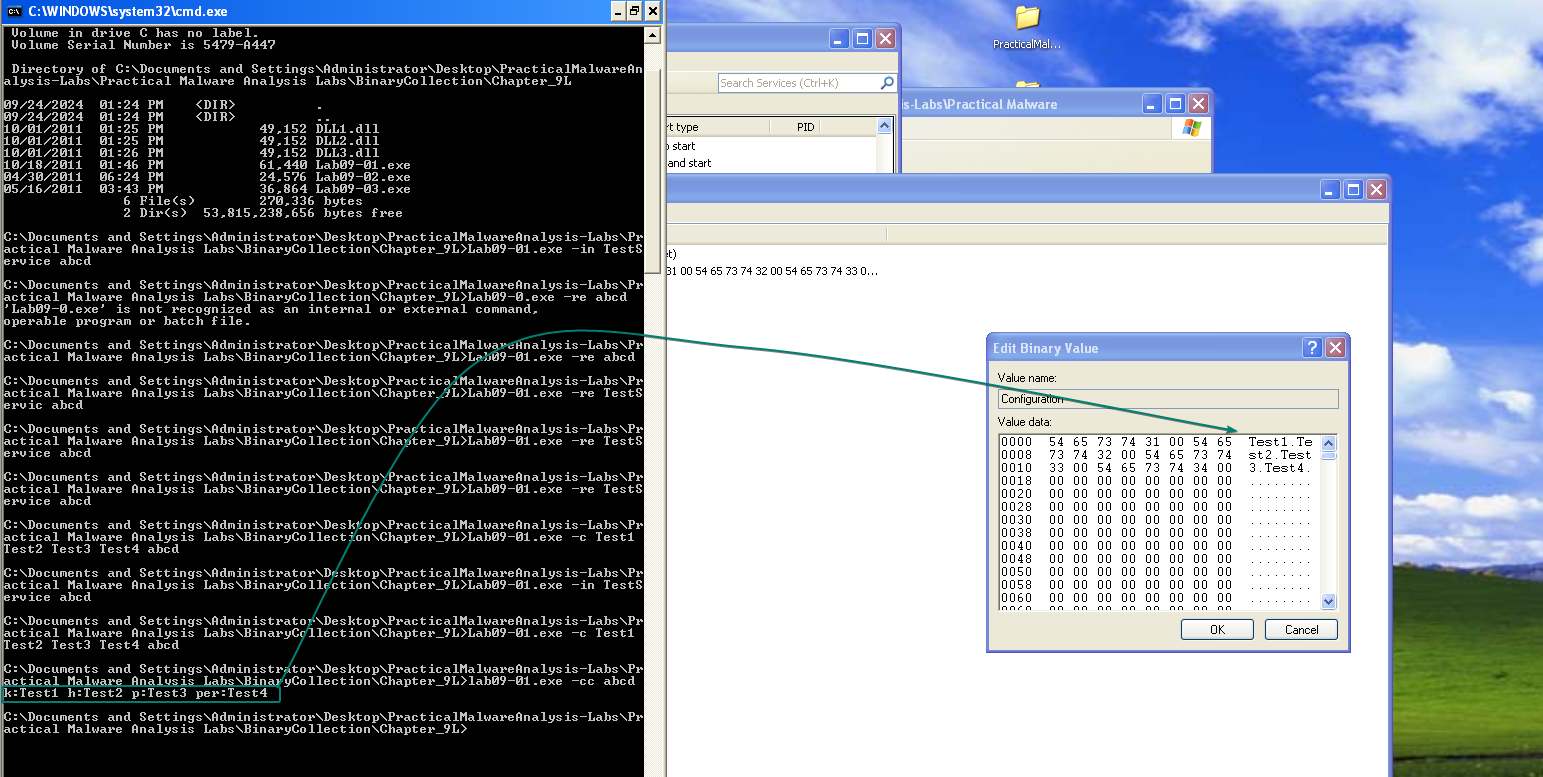Click the Search Services input field
1543x777 pixels.
[x=797, y=83]
